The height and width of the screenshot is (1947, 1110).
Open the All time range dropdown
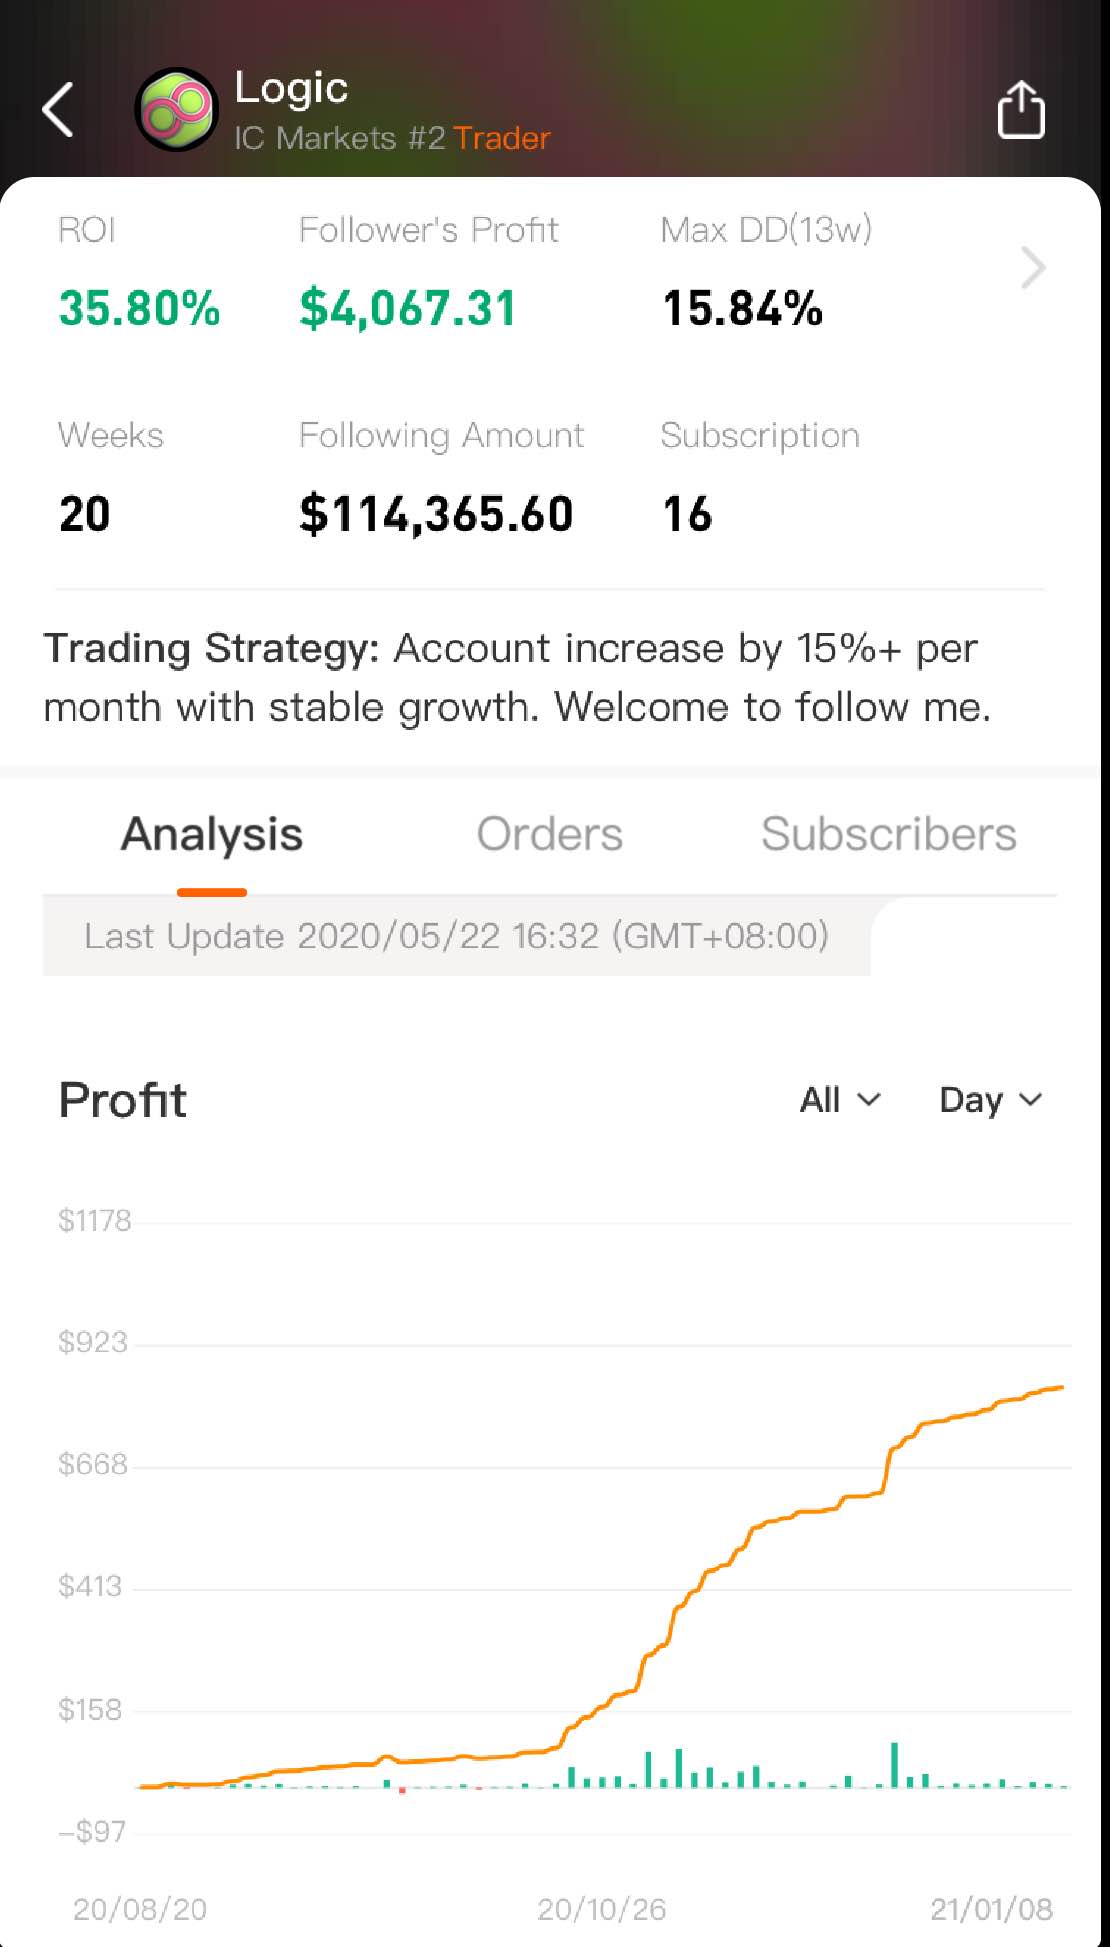point(840,1100)
